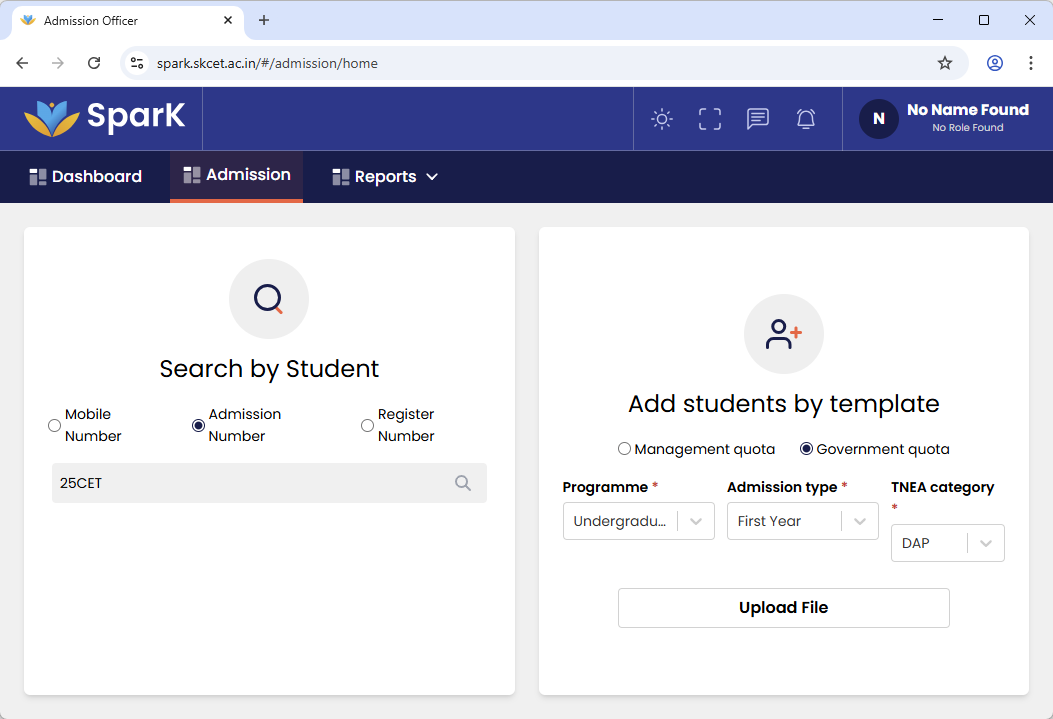Open the notifications bell icon
1053x719 pixels.
click(x=806, y=119)
